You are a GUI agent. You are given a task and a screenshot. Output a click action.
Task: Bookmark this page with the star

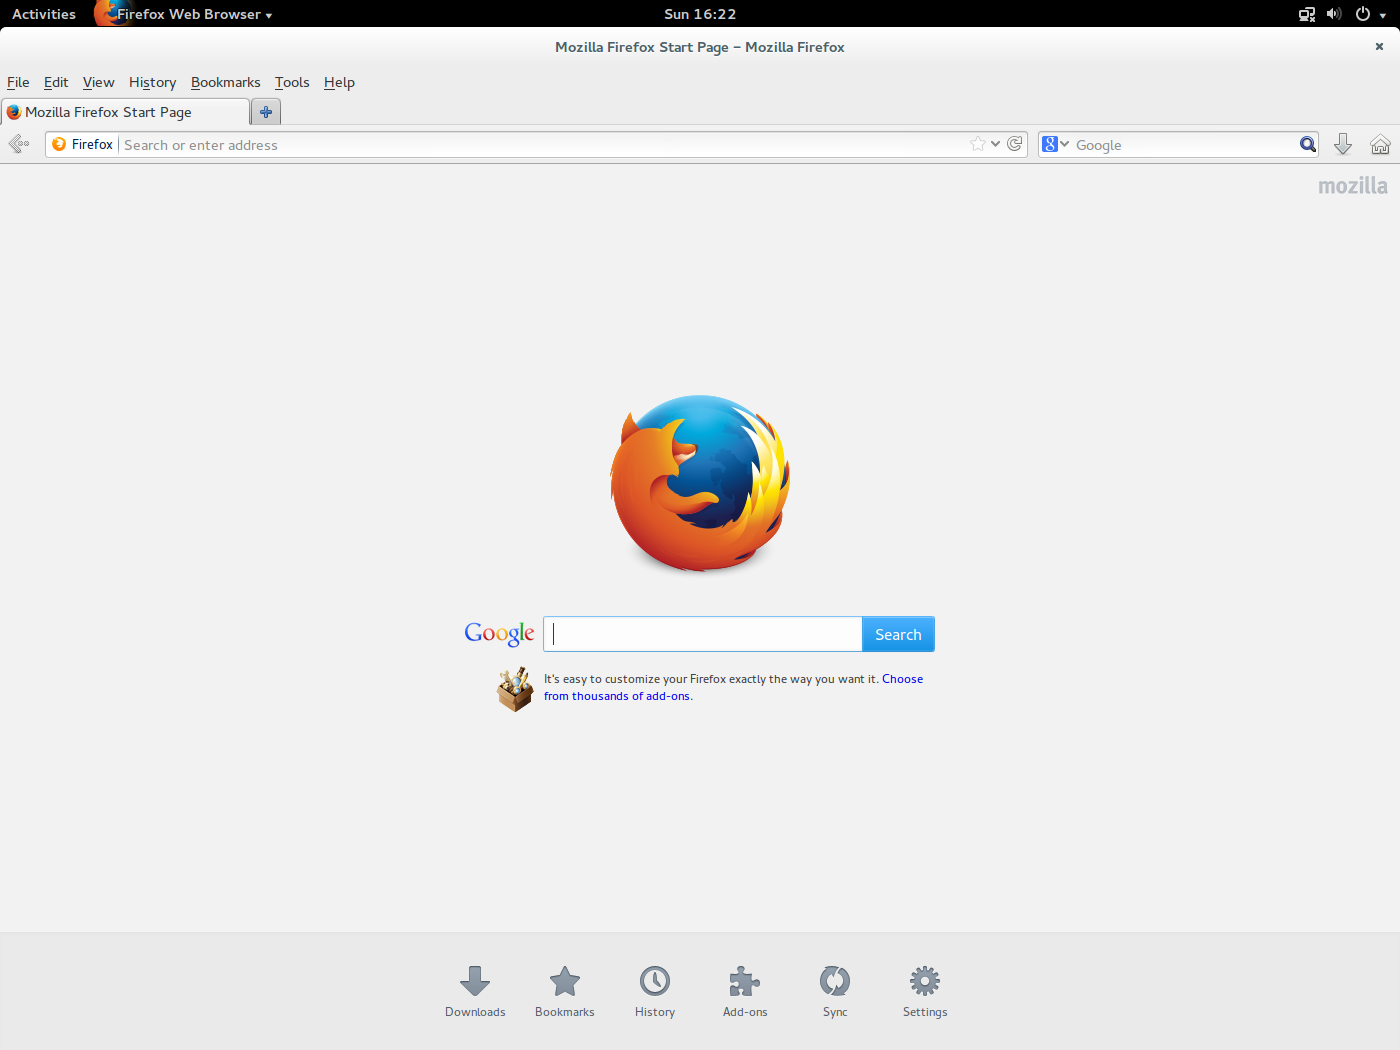tap(978, 144)
